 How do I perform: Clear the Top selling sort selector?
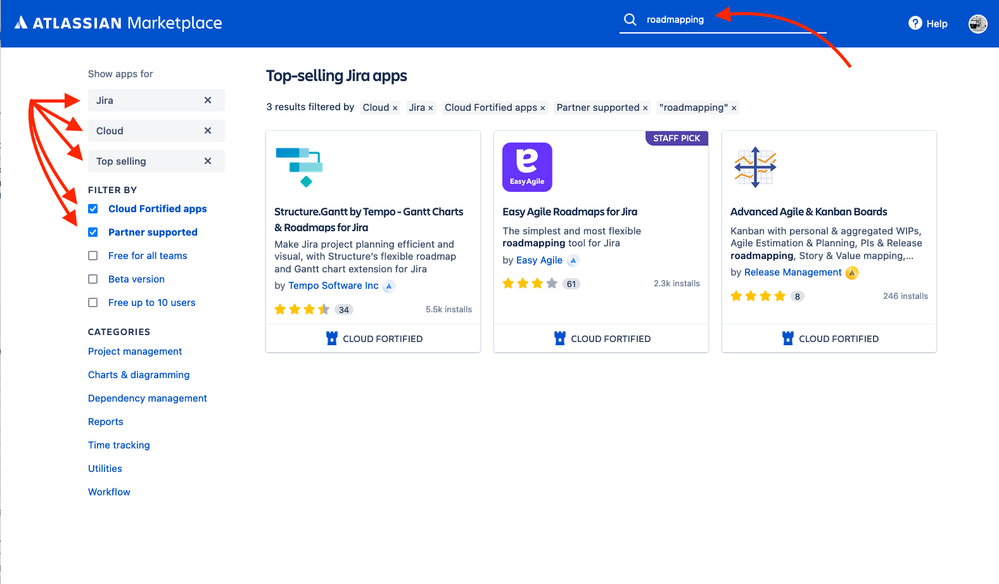tap(208, 161)
